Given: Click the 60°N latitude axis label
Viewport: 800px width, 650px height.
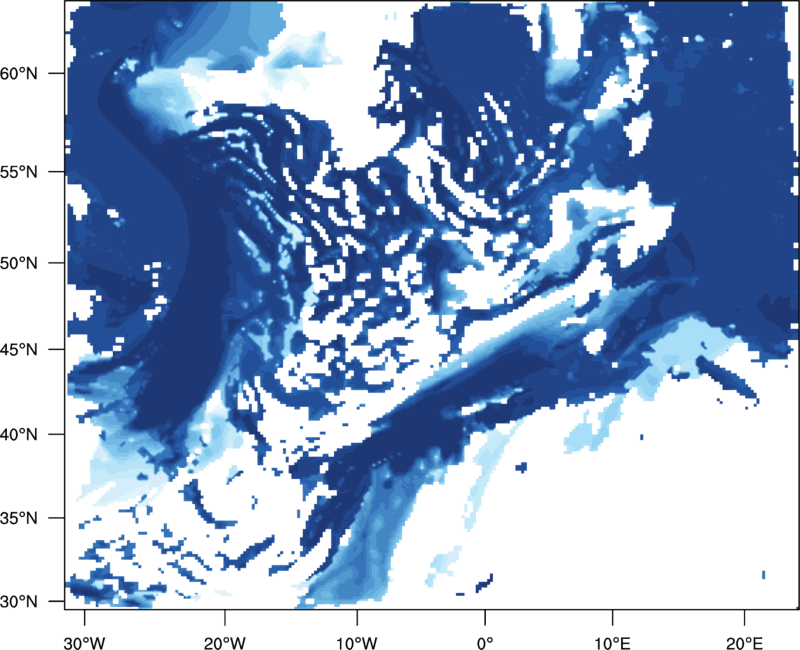Looking at the screenshot, I should [19, 74].
